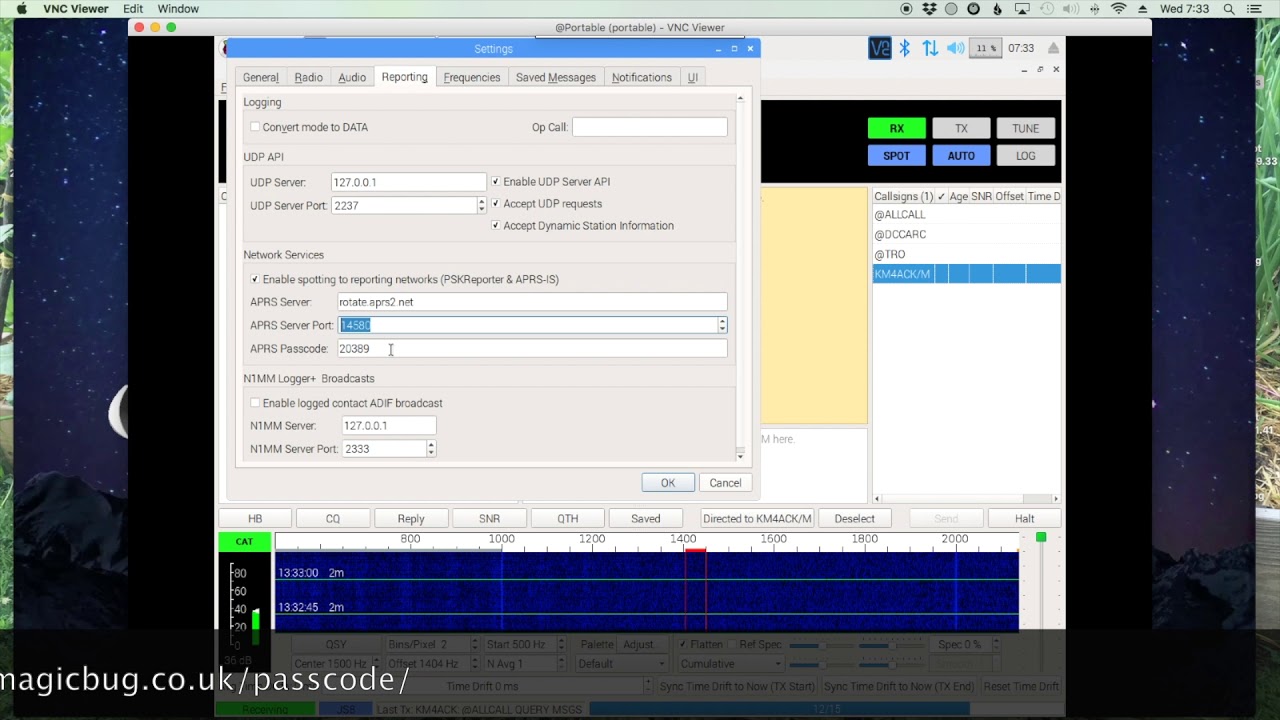Screen dimensions: 1280x720
Task: Close the Settings dialog with the X
Action: pyautogui.click(x=750, y=48)
